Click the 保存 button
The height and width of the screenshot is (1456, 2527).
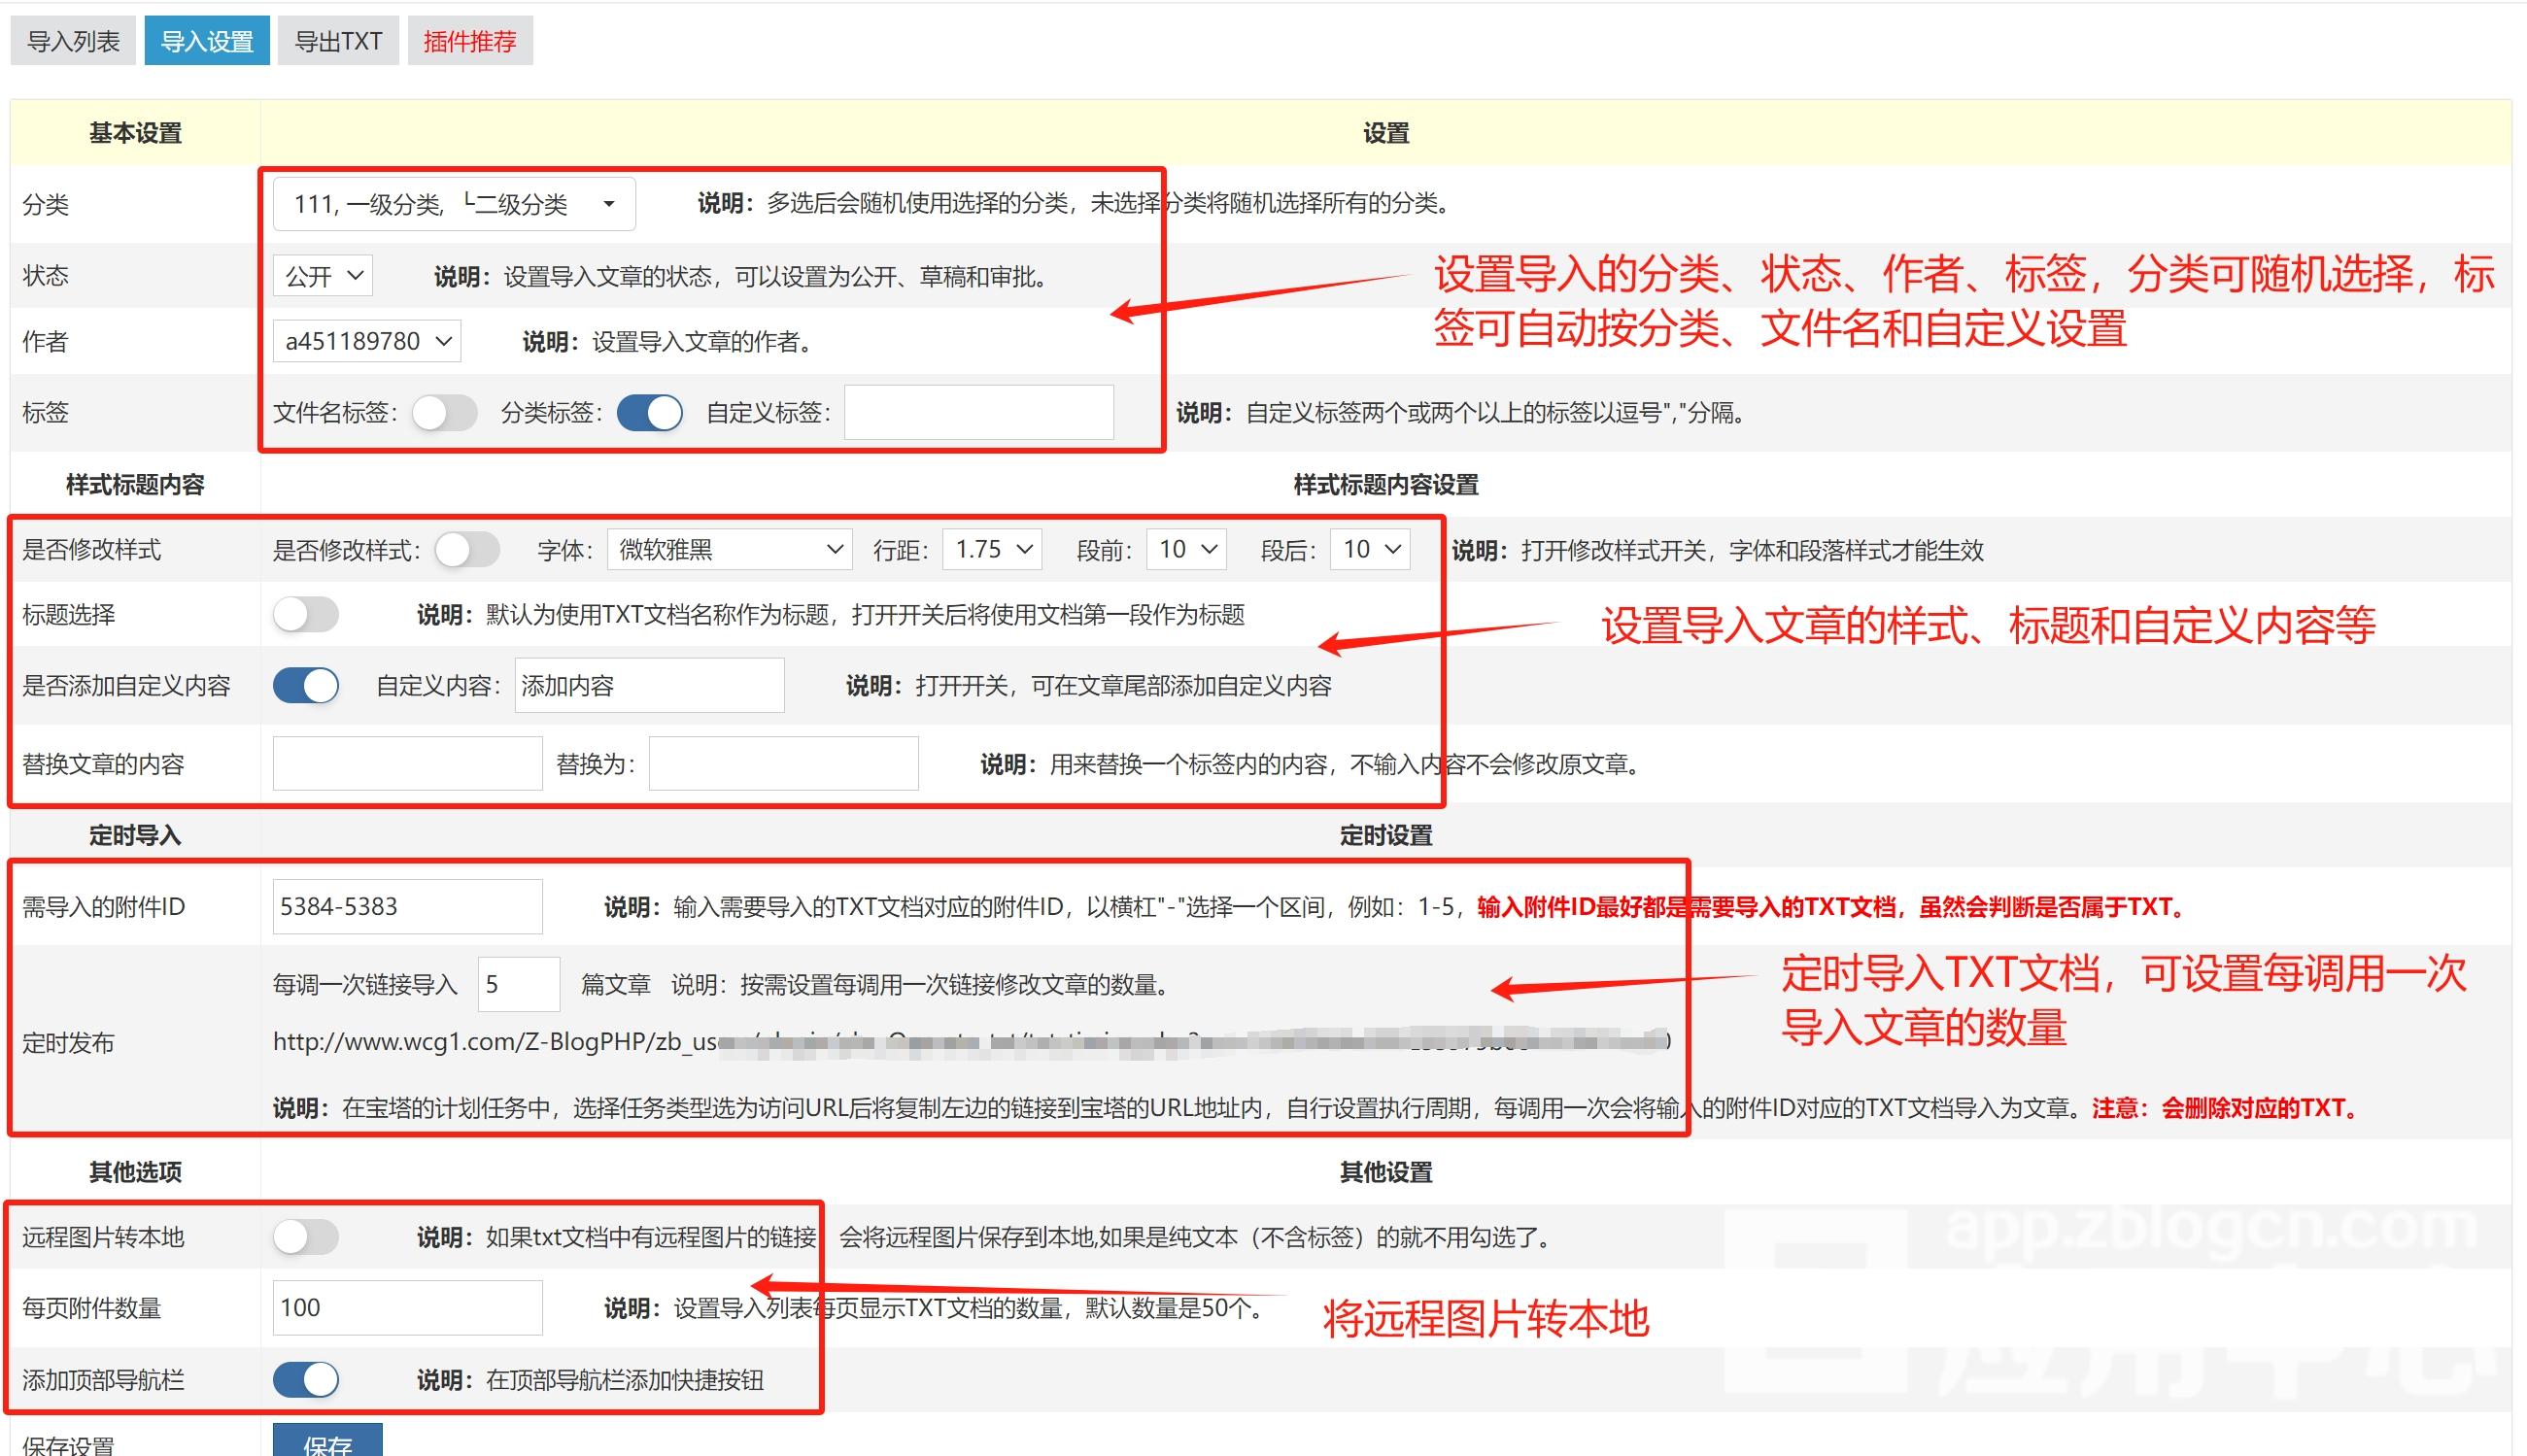coord(327,1442)
